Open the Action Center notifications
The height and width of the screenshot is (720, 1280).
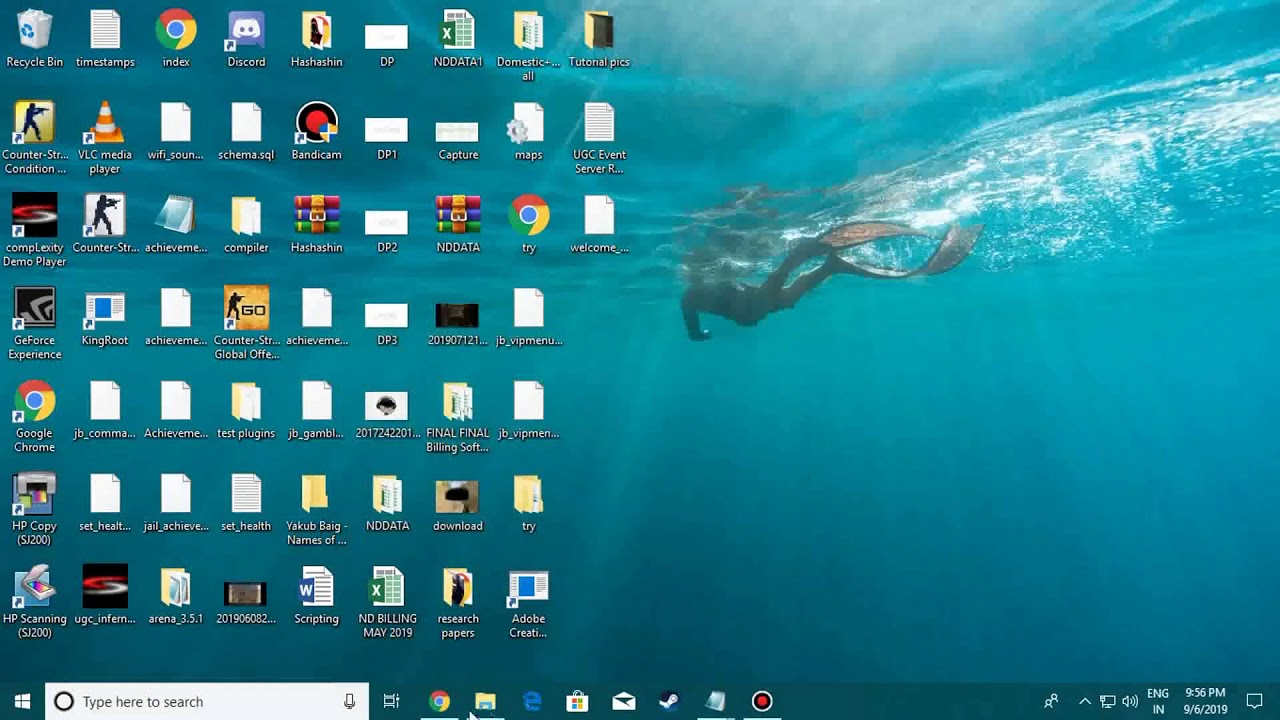tap(1254, 701)
